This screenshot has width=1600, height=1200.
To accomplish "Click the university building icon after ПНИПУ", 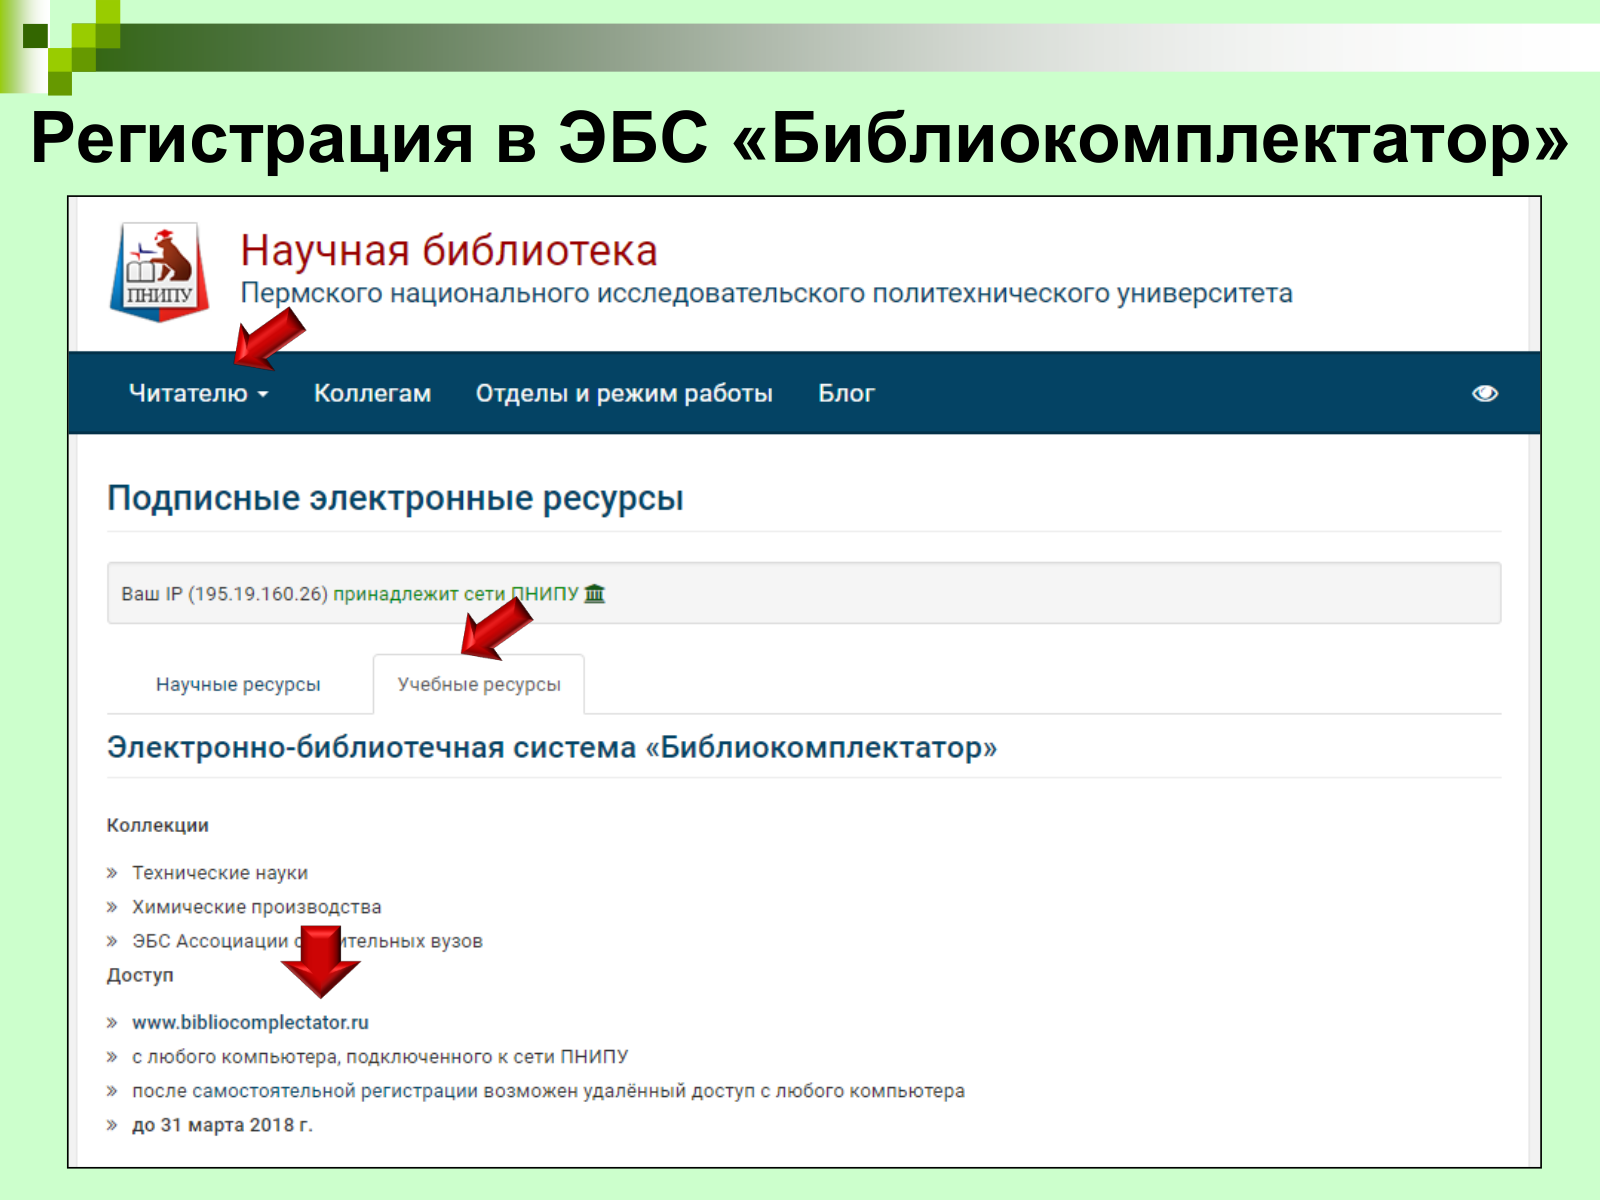I will tap(595, 593).
